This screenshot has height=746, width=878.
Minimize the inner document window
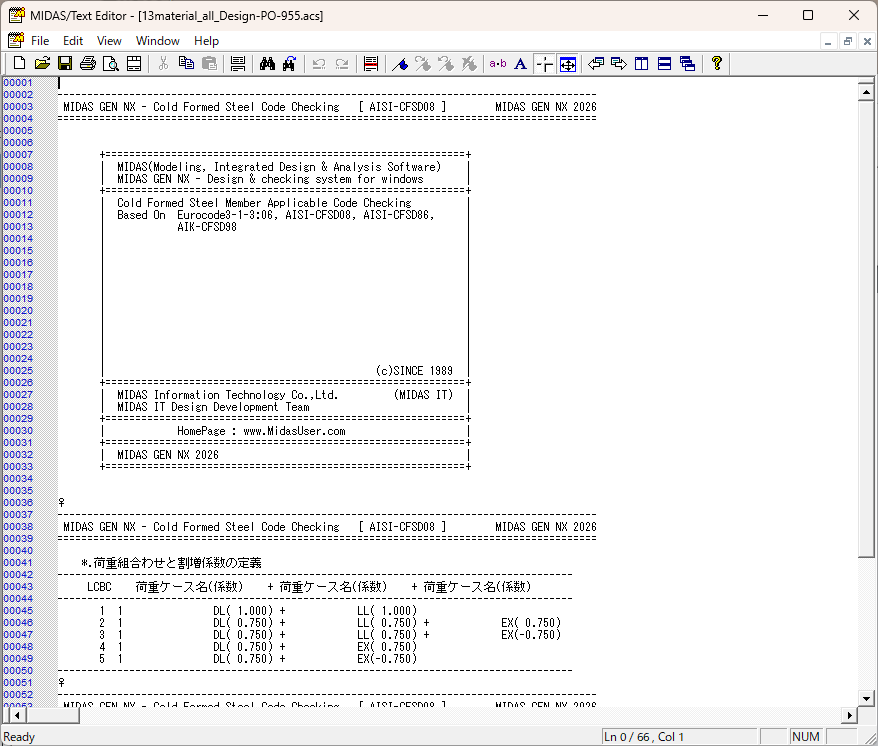[x=828, y=41]
